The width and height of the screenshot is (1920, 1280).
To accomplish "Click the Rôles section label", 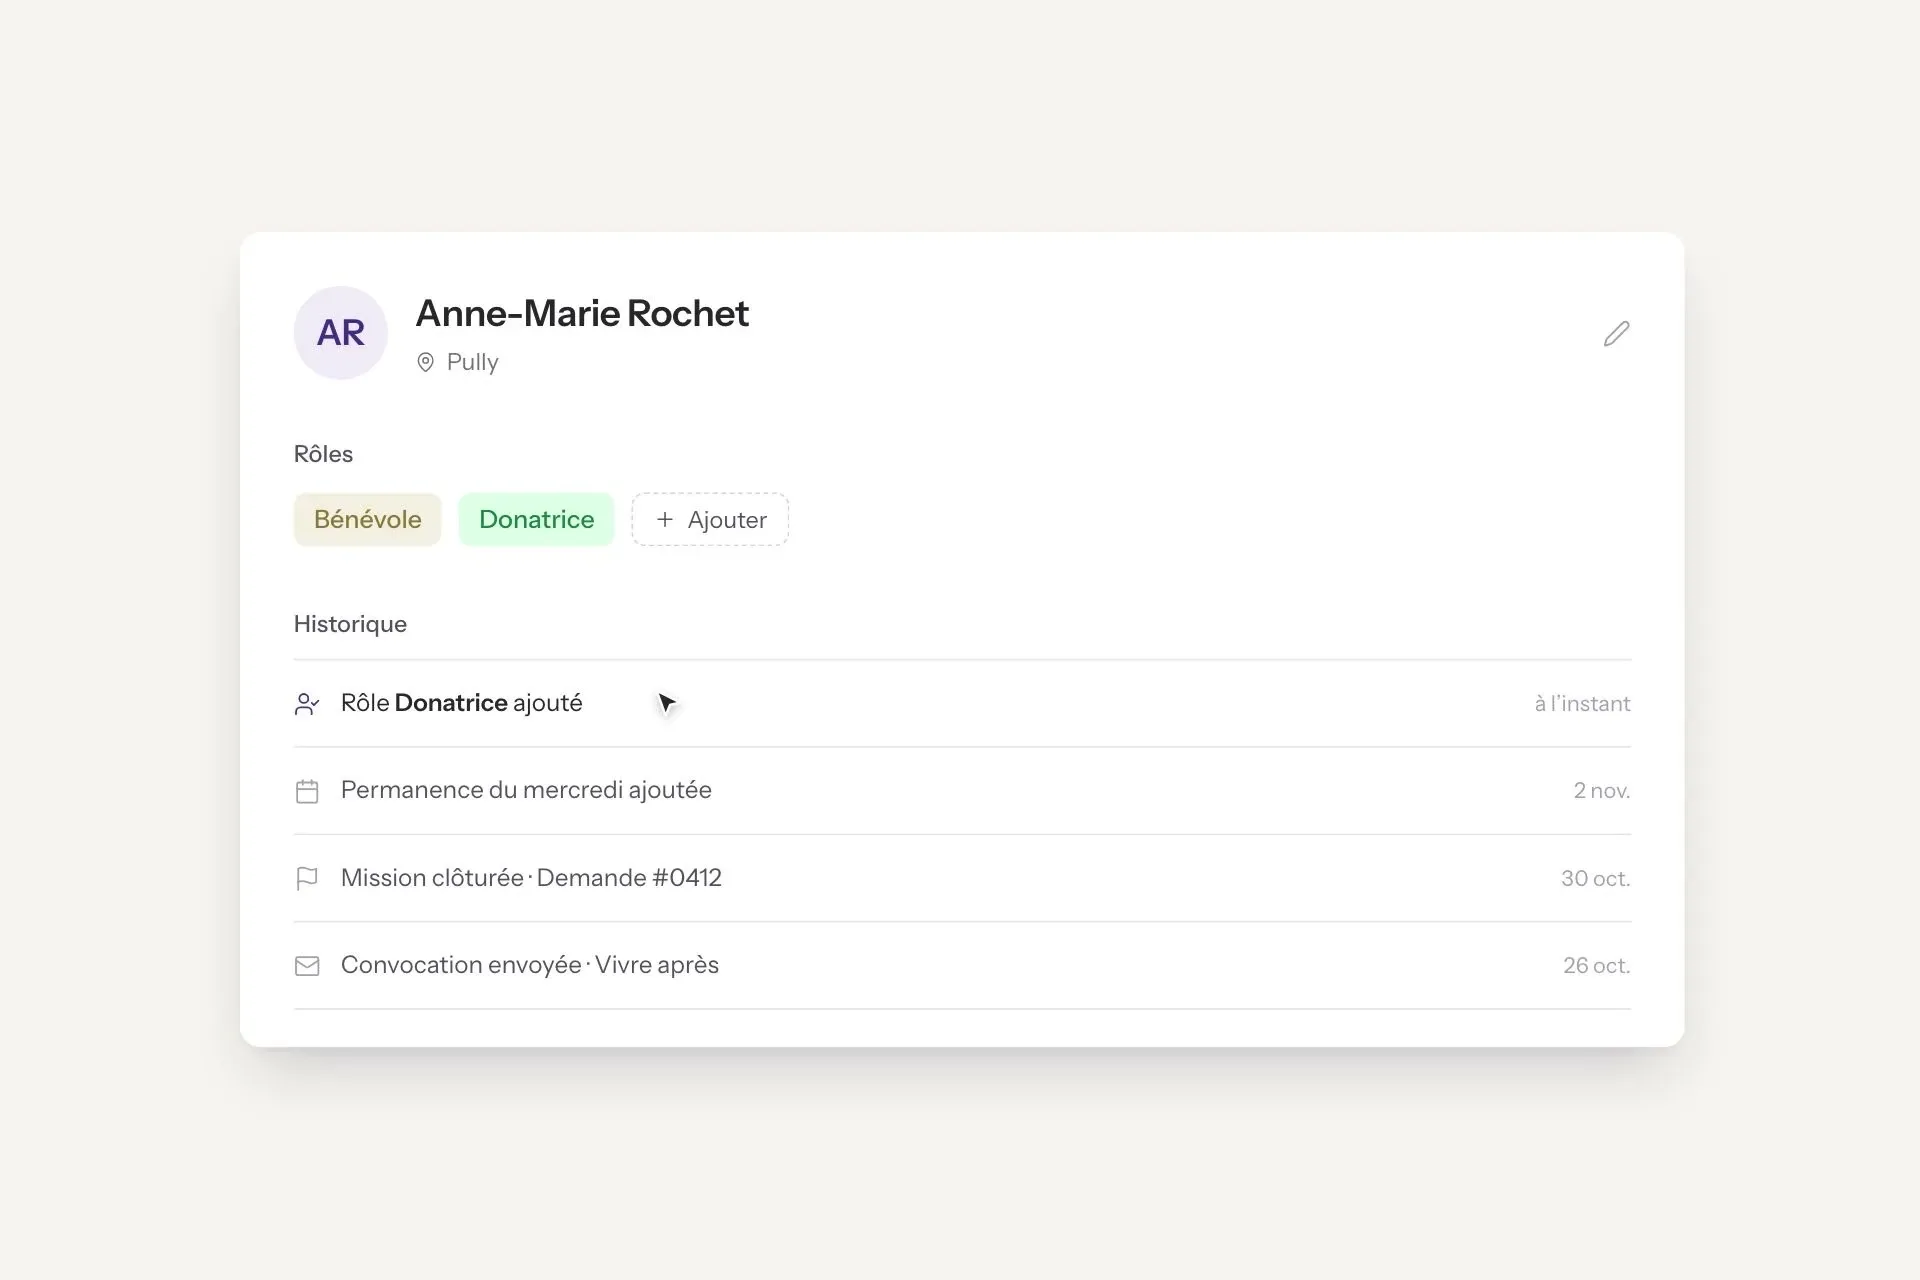I will click(323, 454).
